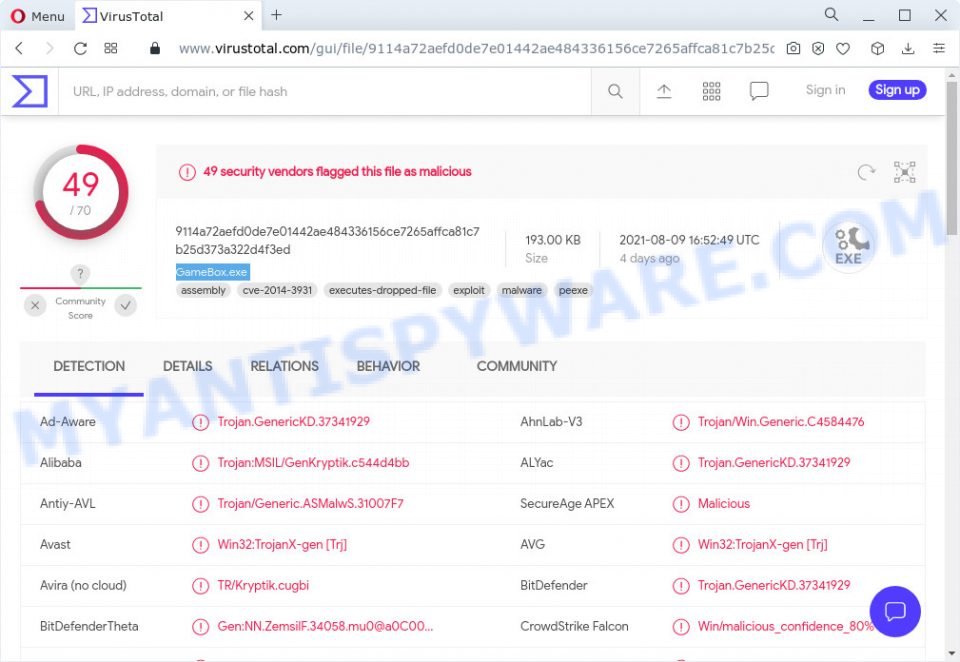Screen dimensions: 960x662
Task: Open the comments notification icon
Action: pos(759,91)
